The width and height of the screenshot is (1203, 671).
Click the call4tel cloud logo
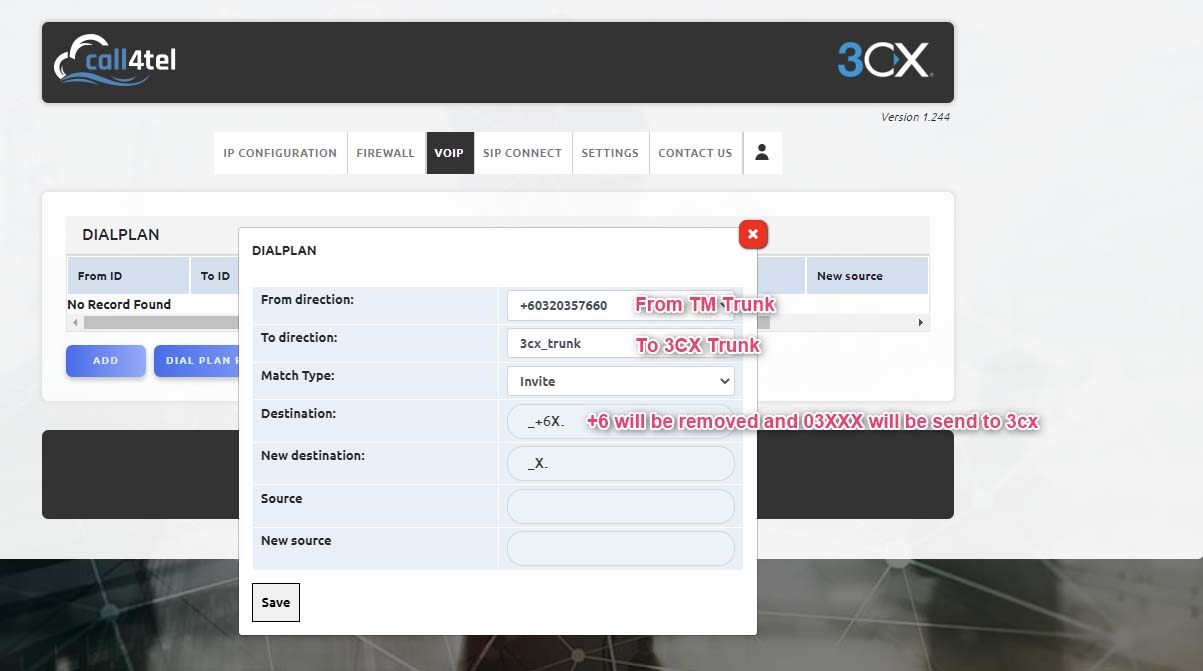(115, 61)
